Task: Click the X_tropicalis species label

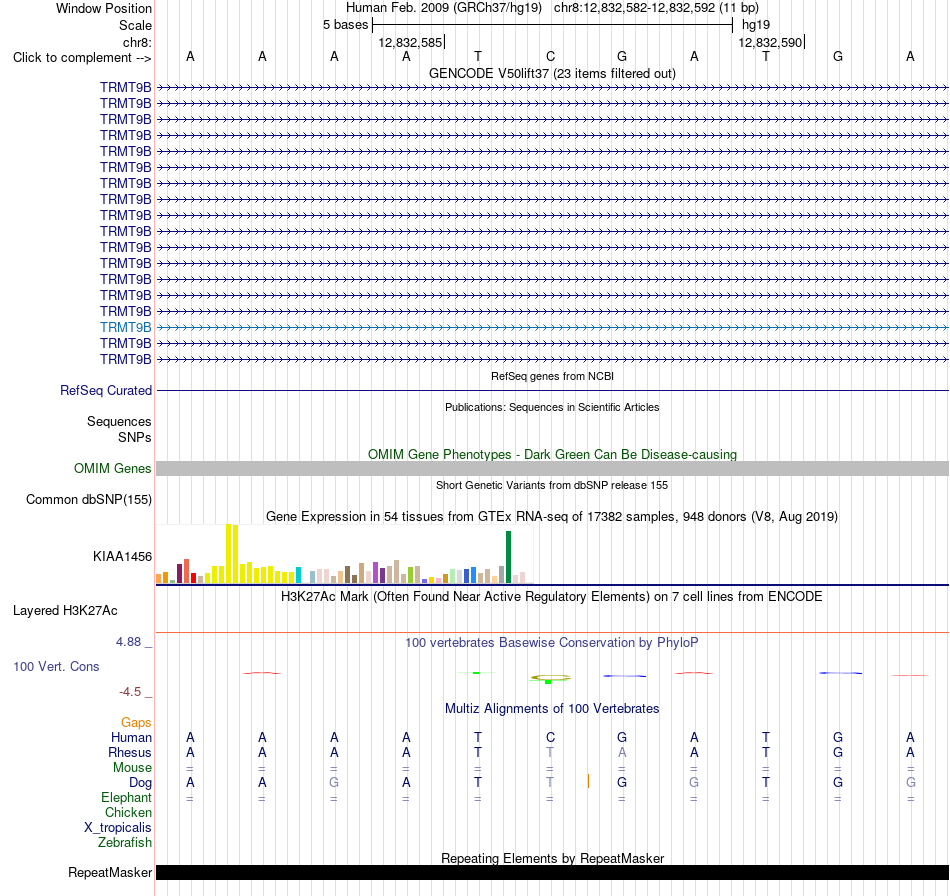Action: [x=118, y=828]
